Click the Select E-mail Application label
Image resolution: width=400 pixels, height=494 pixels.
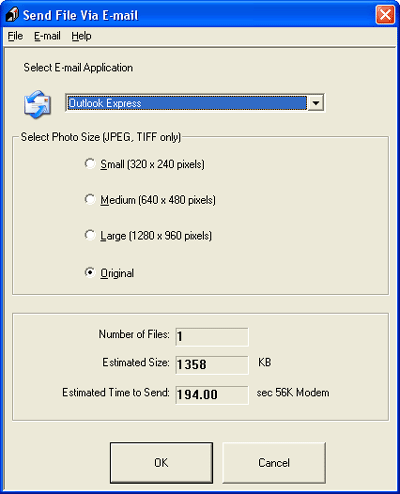tap(78, 68)
